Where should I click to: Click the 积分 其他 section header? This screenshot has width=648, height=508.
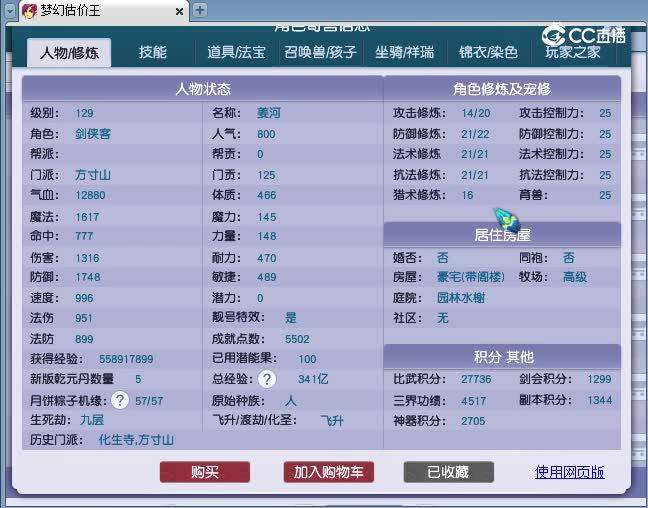502,357
